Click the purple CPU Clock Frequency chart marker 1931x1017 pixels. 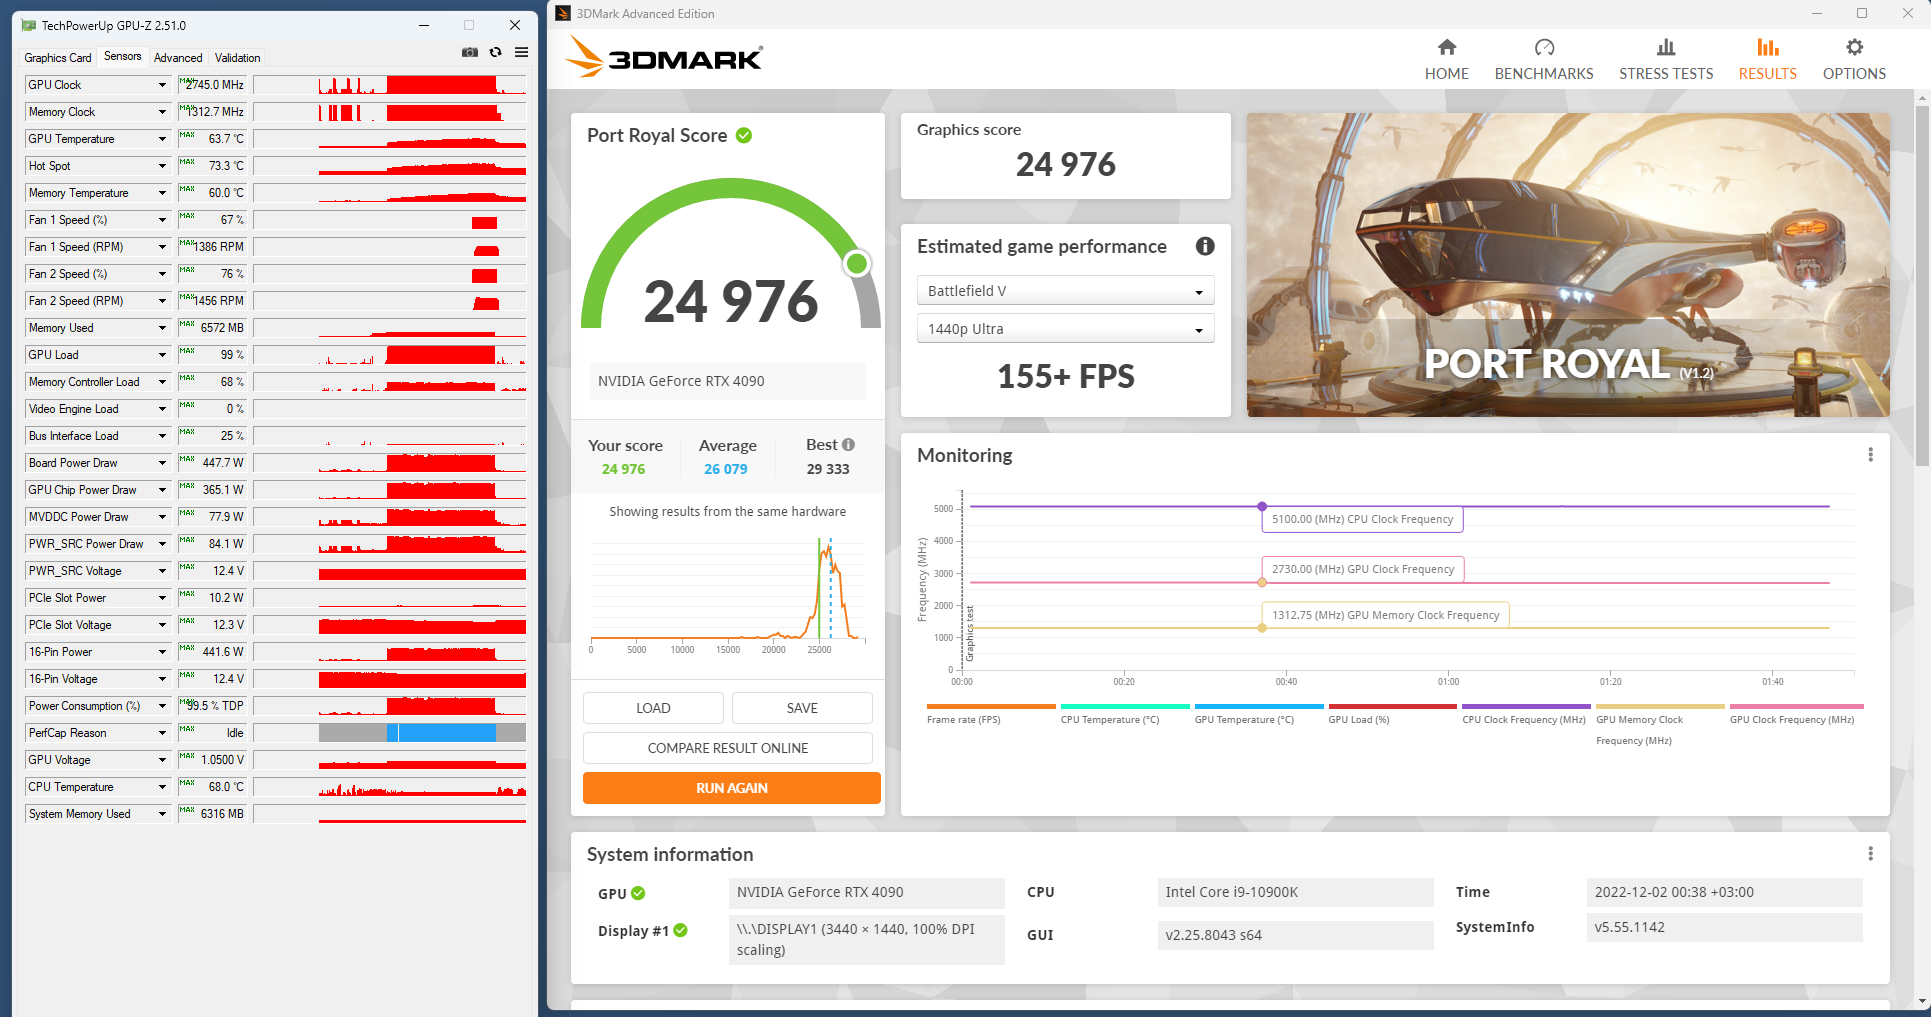tap(1262, 506)
